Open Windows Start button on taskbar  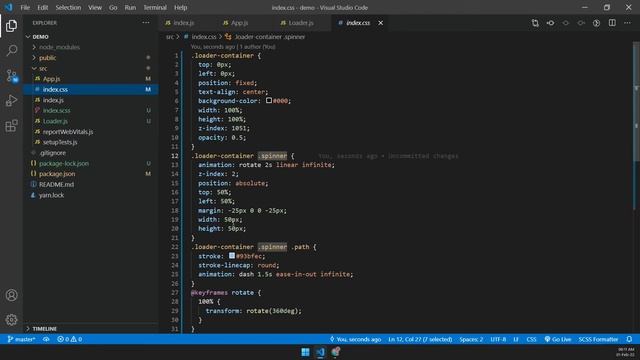(x=305, y=352)
